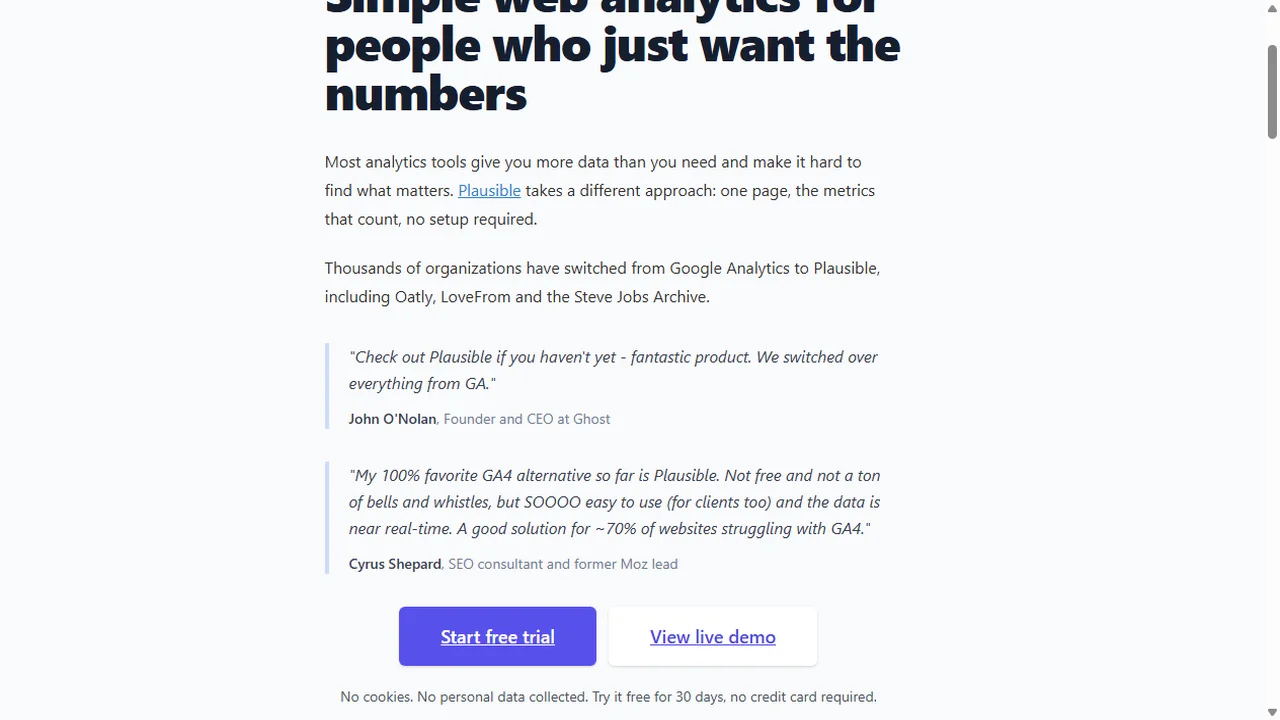Viewport: 1280px width, 720px height.
Task: Click the quote starting "My 100% favorite GA4"
Action: [x=614, y=502]
